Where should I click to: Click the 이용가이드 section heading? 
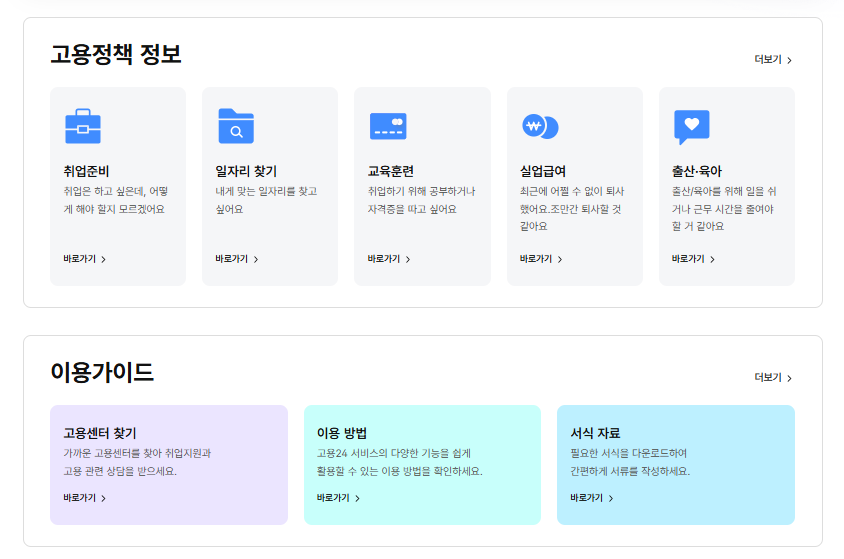(x=102, y=372)
